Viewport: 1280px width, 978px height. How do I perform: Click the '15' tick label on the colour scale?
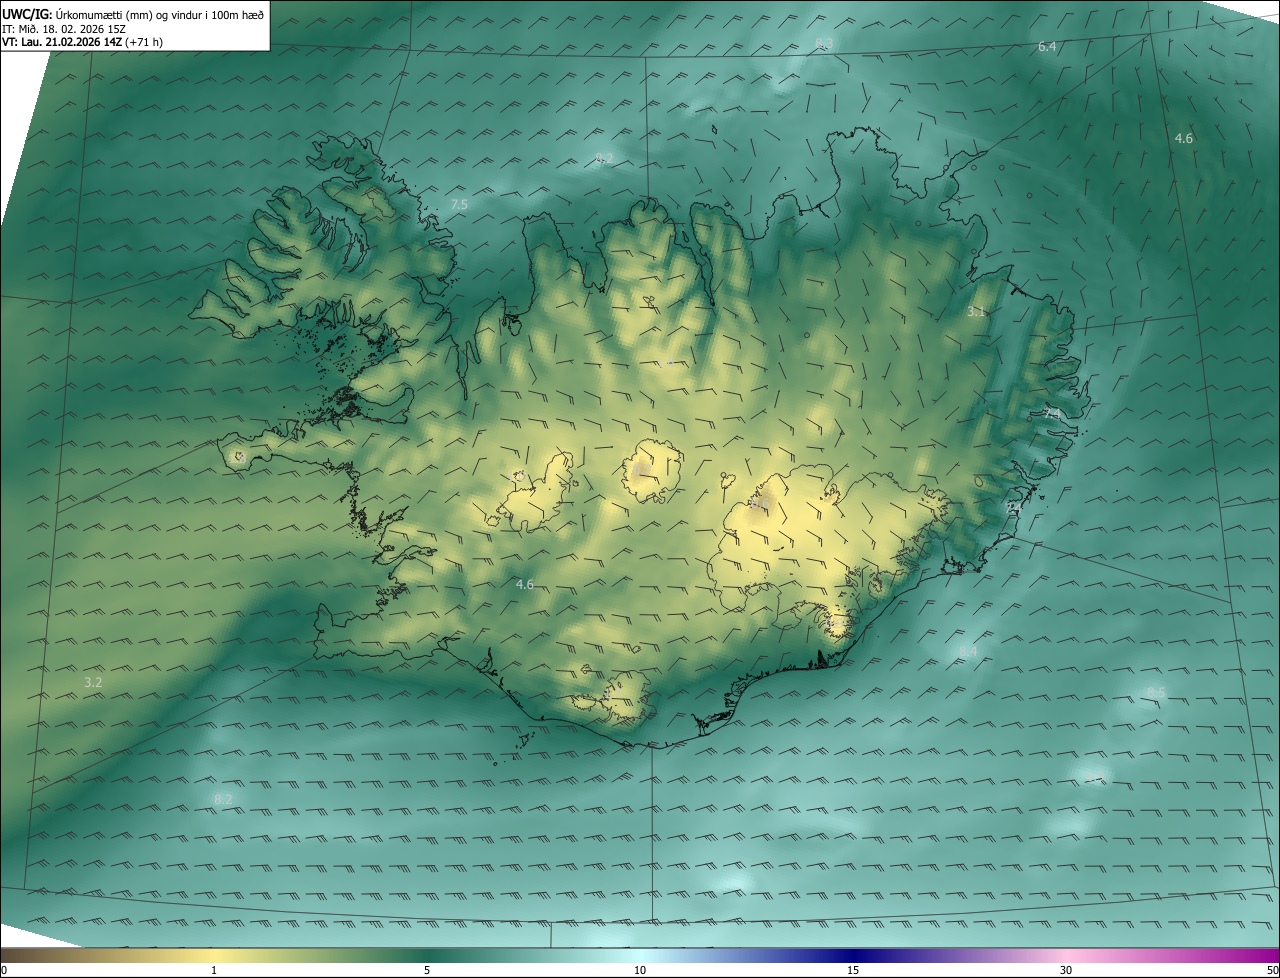click(x=853, y=971)
